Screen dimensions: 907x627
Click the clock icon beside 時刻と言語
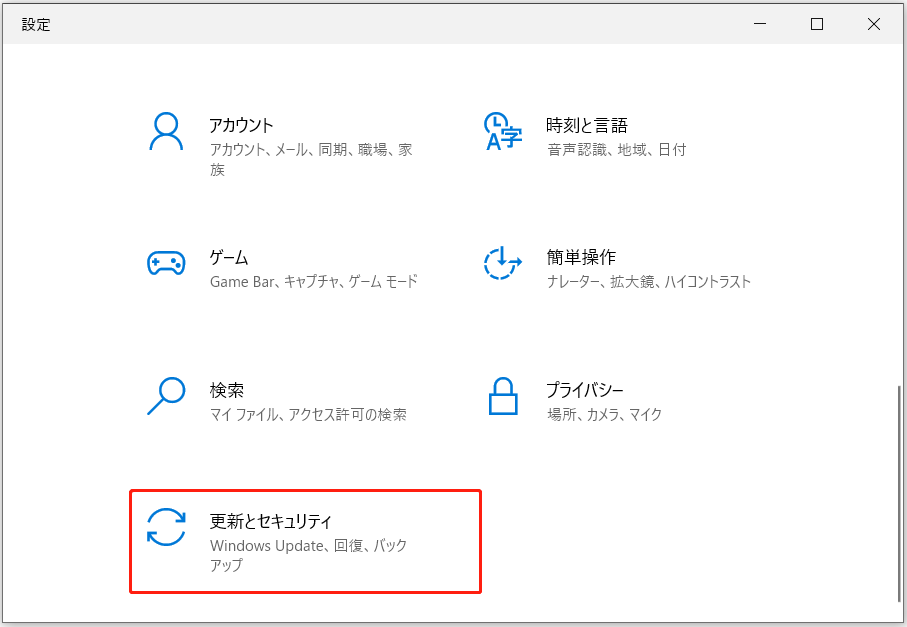502,133
